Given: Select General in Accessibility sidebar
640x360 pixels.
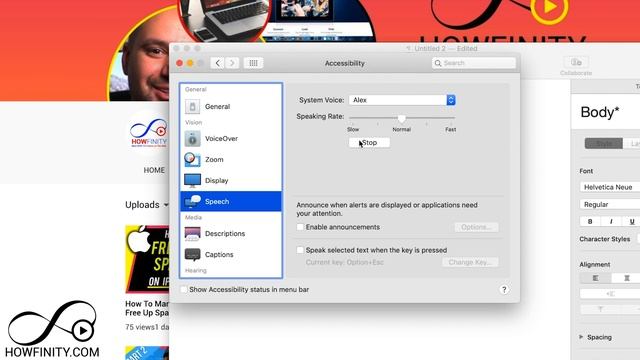Looking at the screenshot, I should pyautogui.click(x=231, y=107).
